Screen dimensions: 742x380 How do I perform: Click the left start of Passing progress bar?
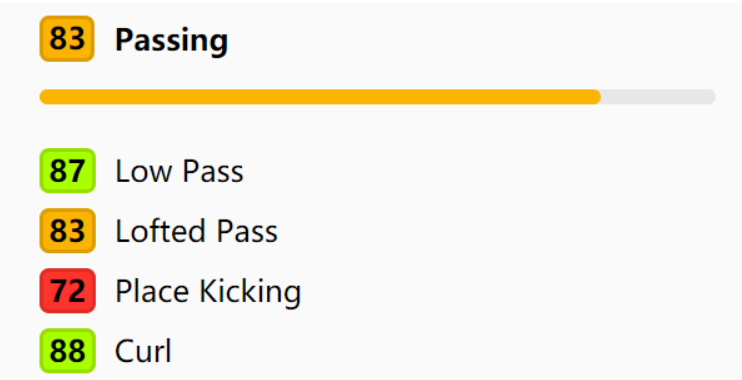click(46, 97)
